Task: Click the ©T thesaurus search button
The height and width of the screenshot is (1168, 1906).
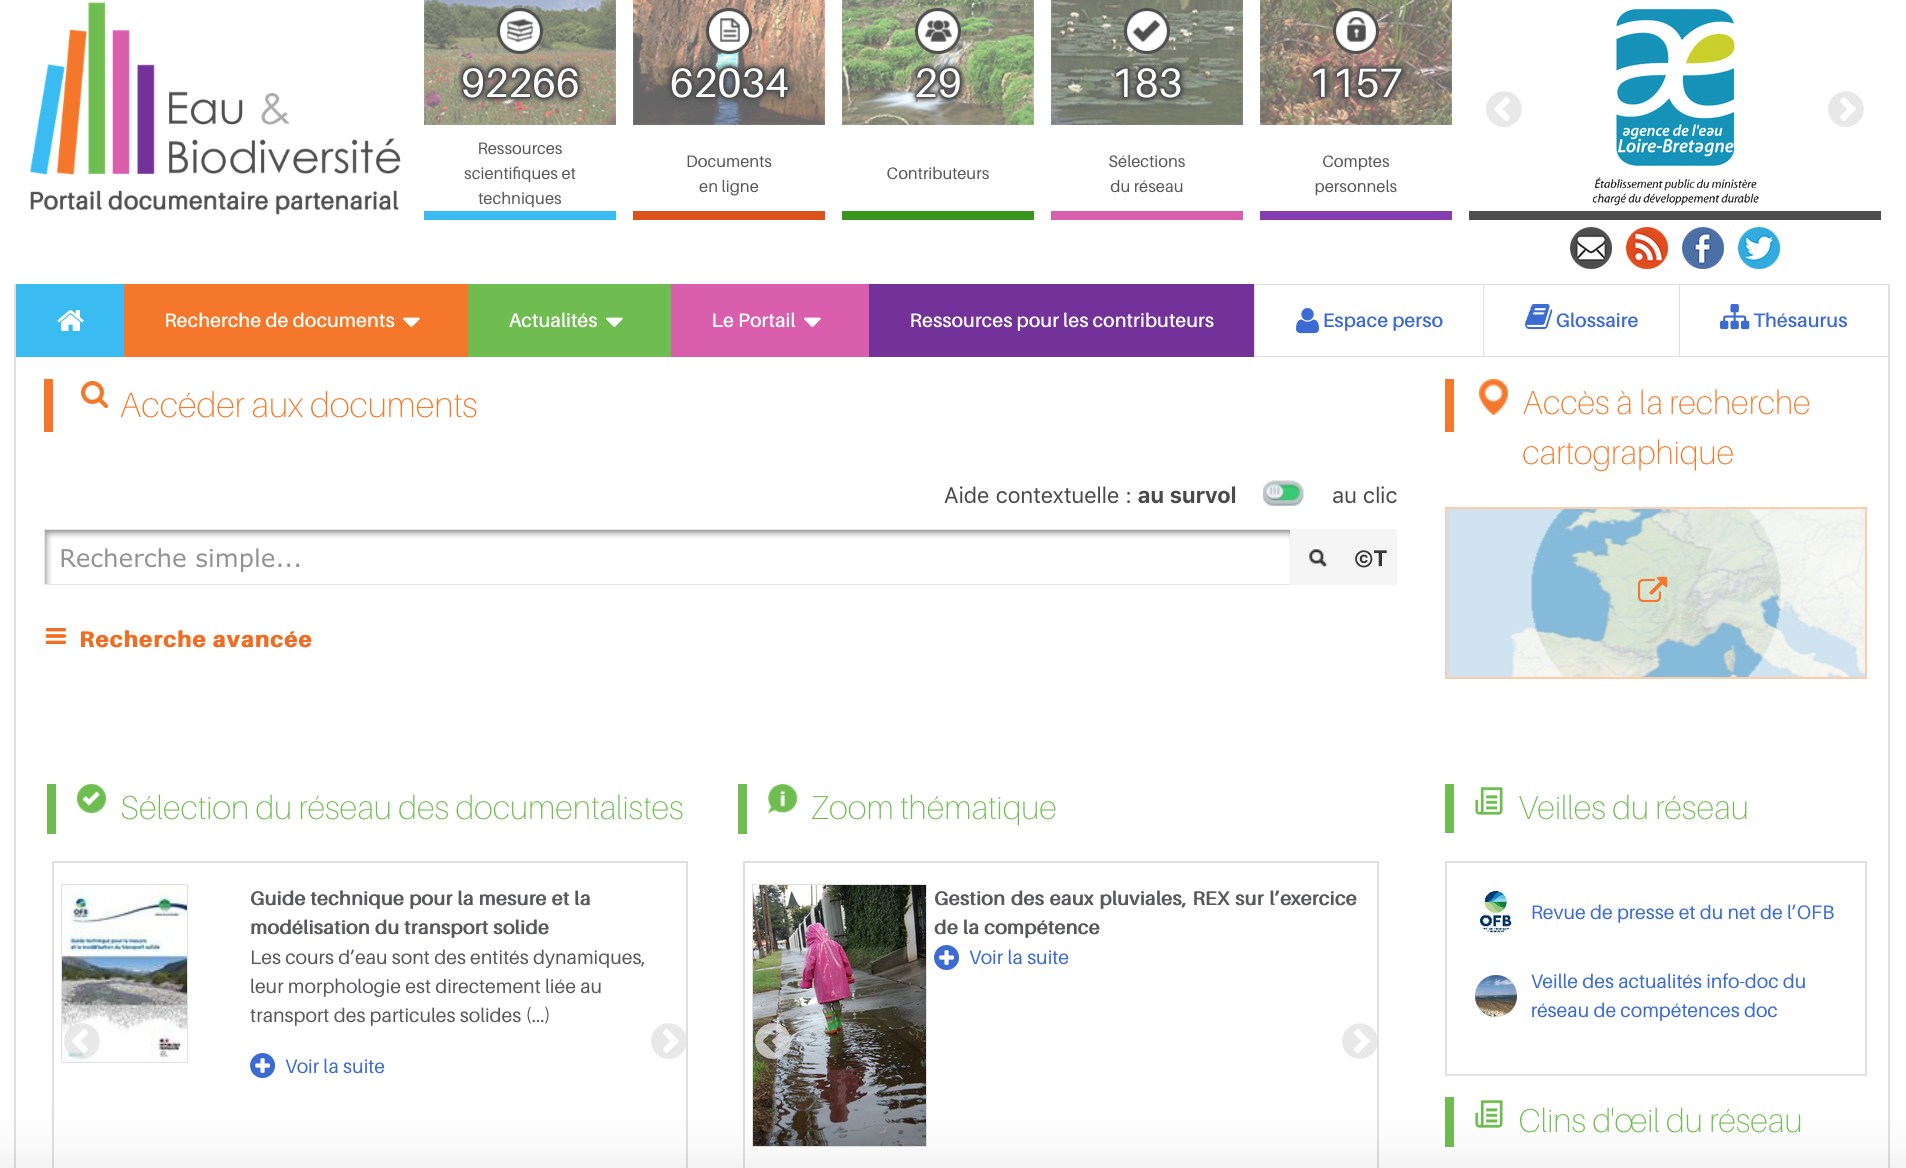Action: click(x=1370, y=558)
